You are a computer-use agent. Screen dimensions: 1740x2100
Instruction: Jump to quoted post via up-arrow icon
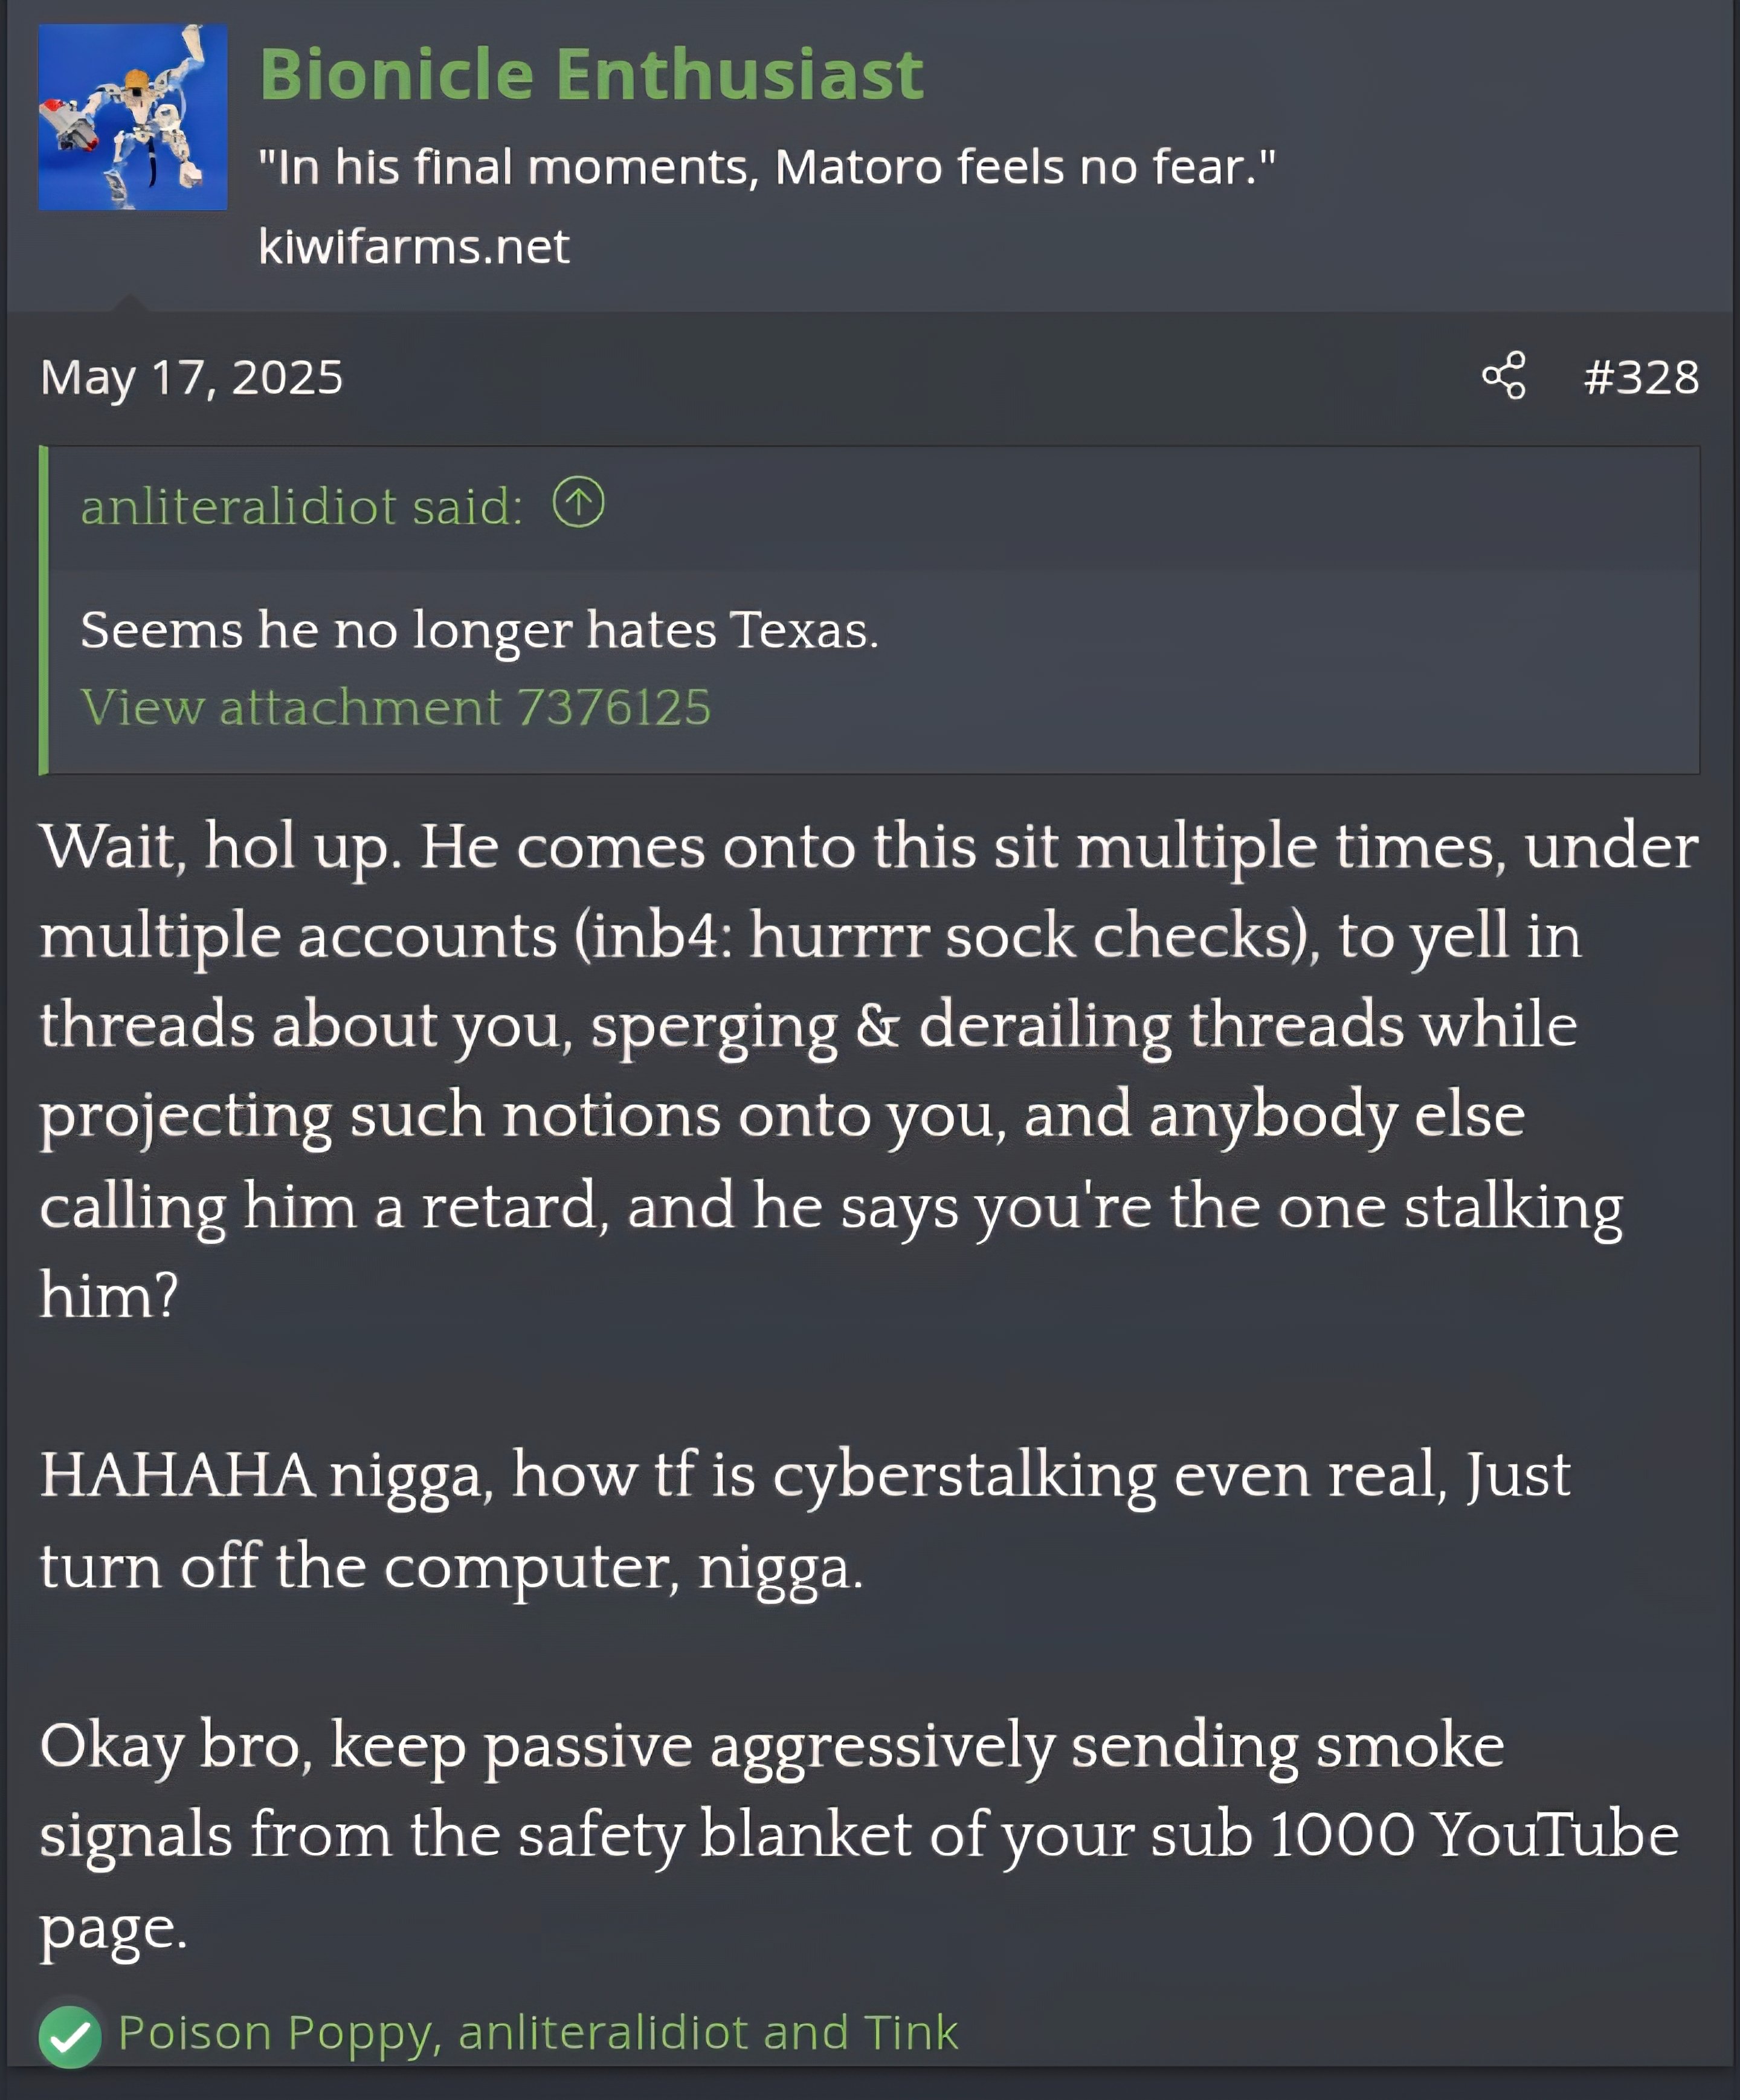point(578,502)
